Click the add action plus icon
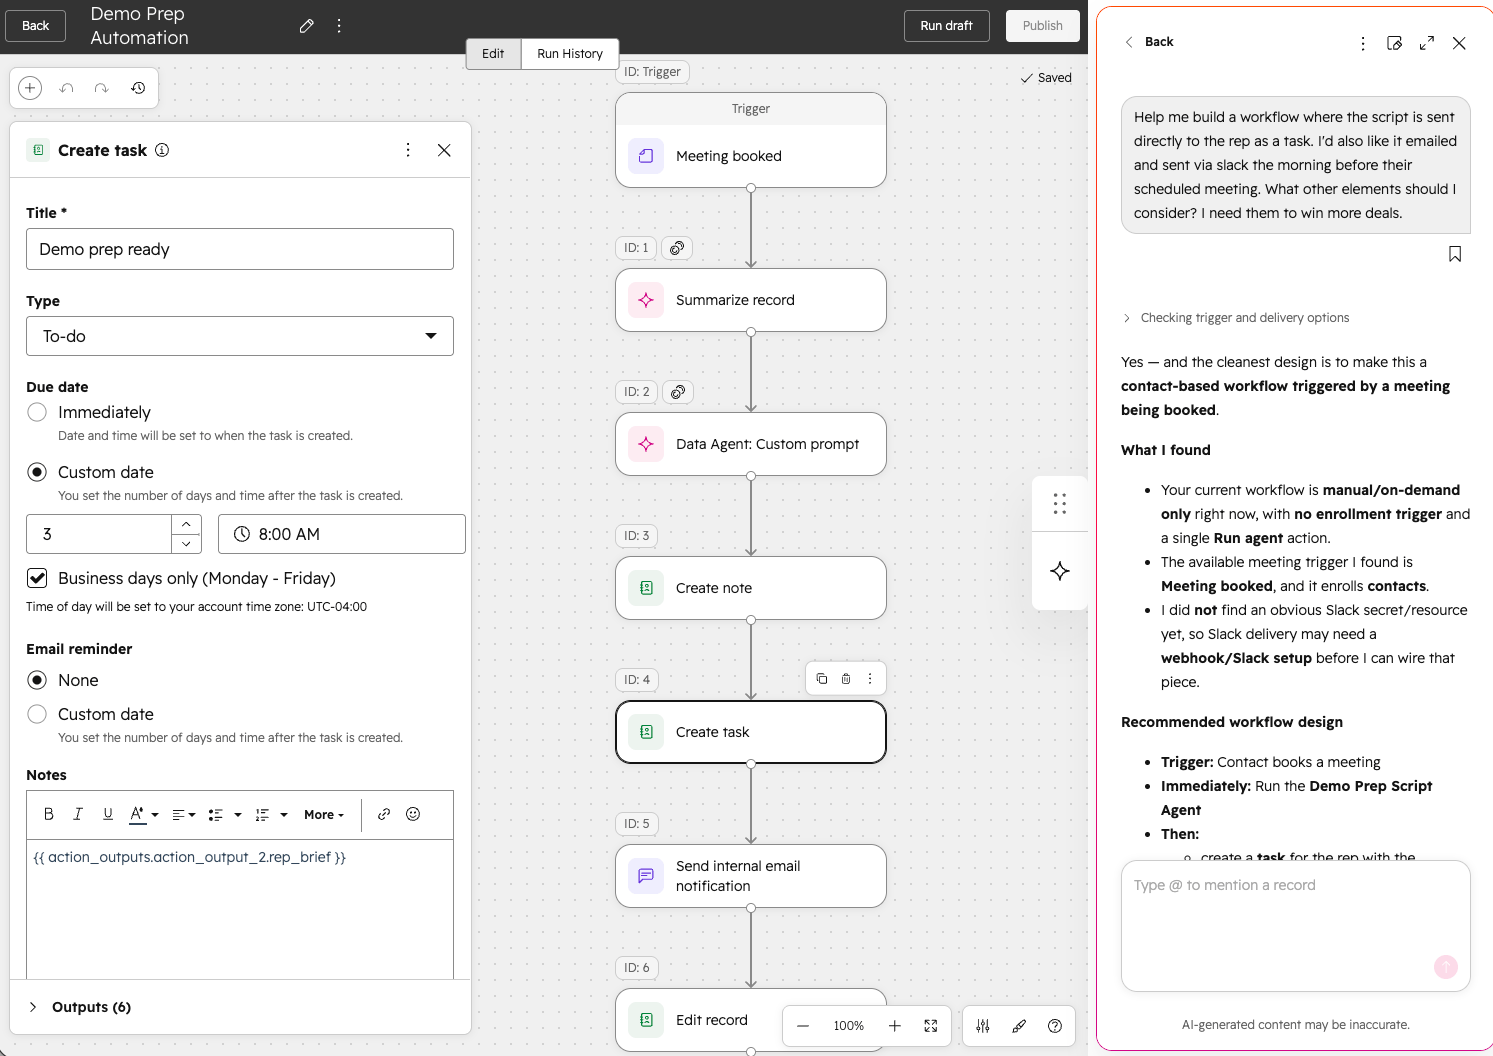This screenshot has height=1056, width=1493. point(30,88)
